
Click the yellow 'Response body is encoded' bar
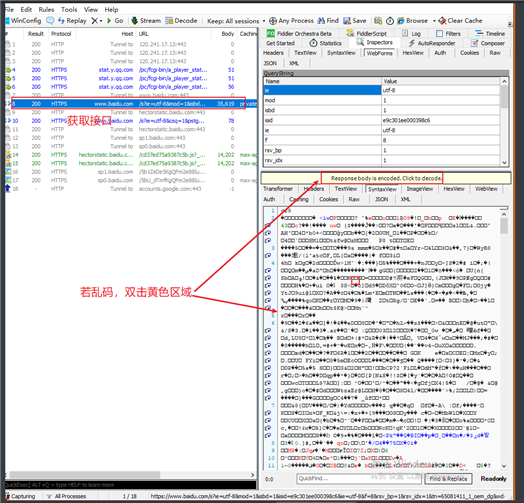[386, 178]
